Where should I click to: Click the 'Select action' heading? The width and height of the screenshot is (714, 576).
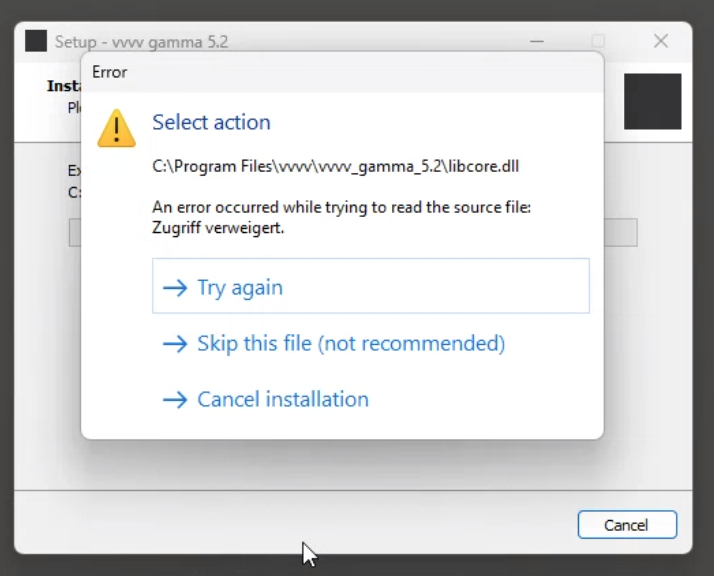coord(211,122)
